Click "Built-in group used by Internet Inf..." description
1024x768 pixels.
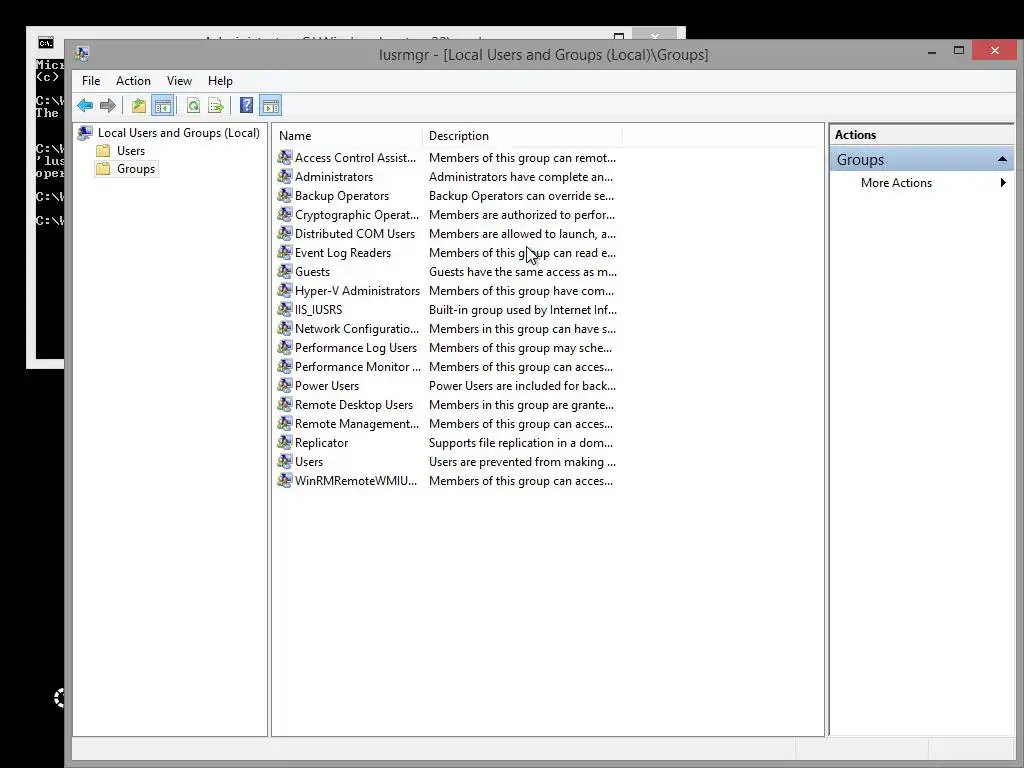[522, 310]
